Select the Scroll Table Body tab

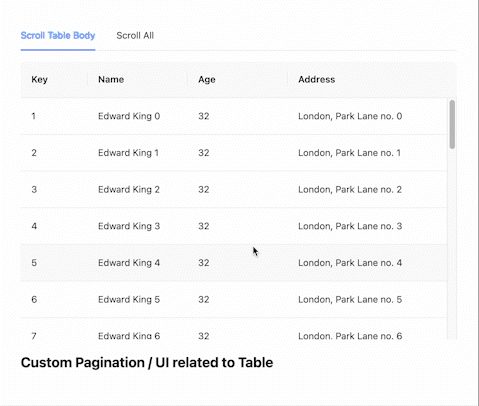click(x=58, y=36)
